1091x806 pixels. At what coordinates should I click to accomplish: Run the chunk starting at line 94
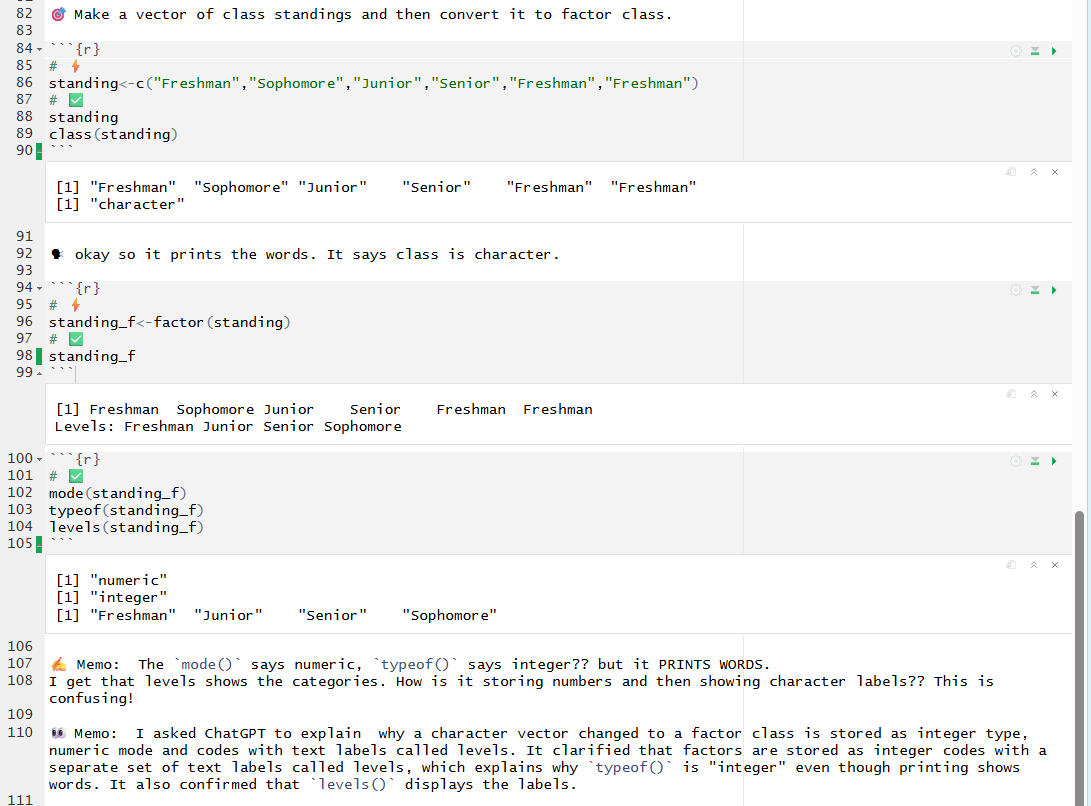[1054, 290]
